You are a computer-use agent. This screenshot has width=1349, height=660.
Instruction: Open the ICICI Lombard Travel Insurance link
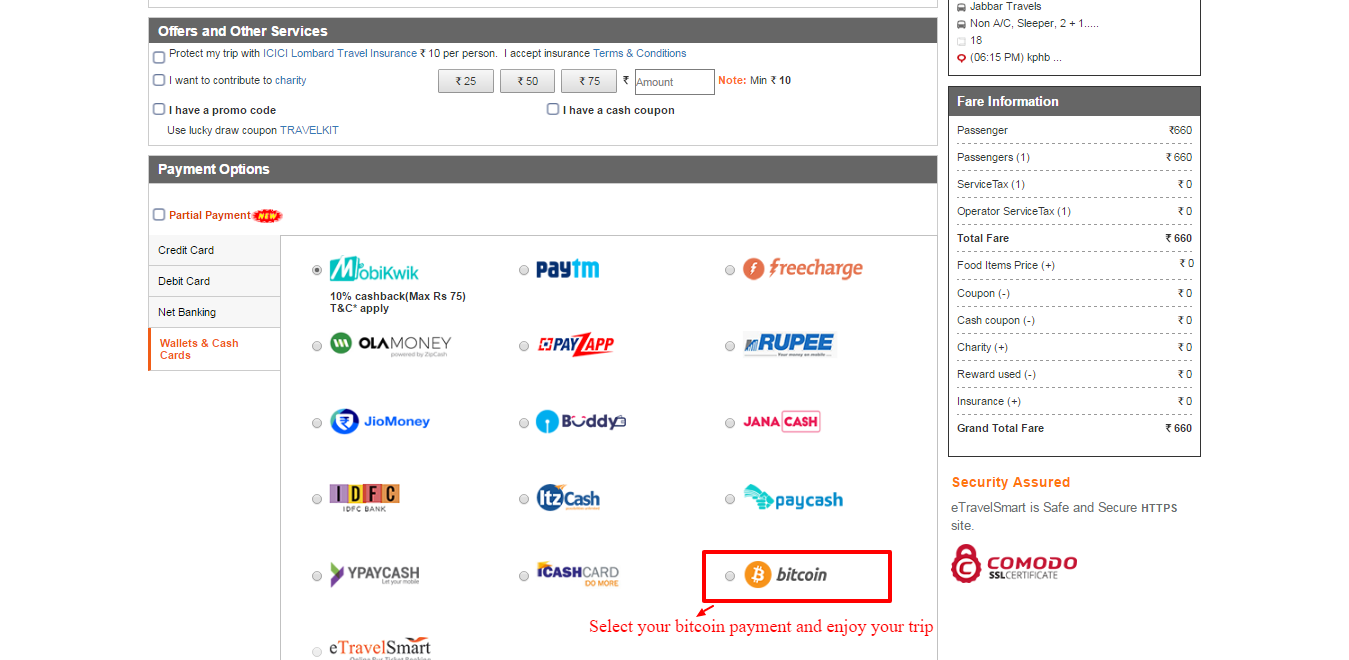(x=340, y=54)
